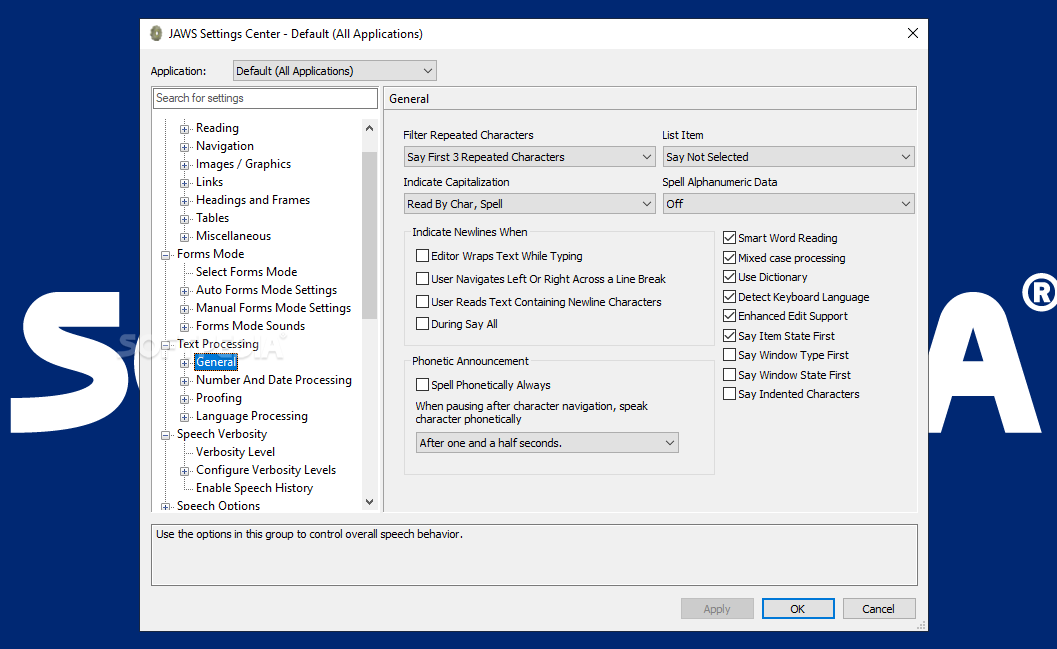Open Indicate Capitalization dropdown
The width and height of the screenshot is (1057, 649).
[x=529, y=204]
